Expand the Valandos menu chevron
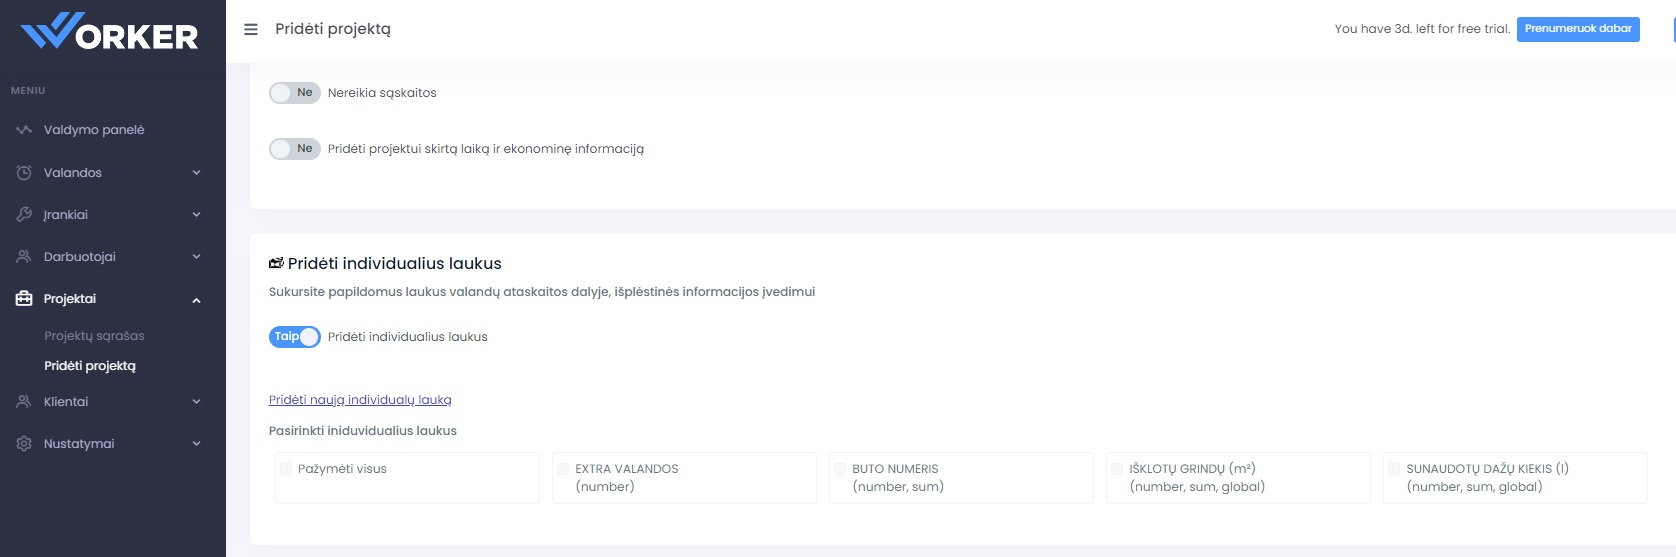Viewport: 1676px width, 557px height. [196, 173]
